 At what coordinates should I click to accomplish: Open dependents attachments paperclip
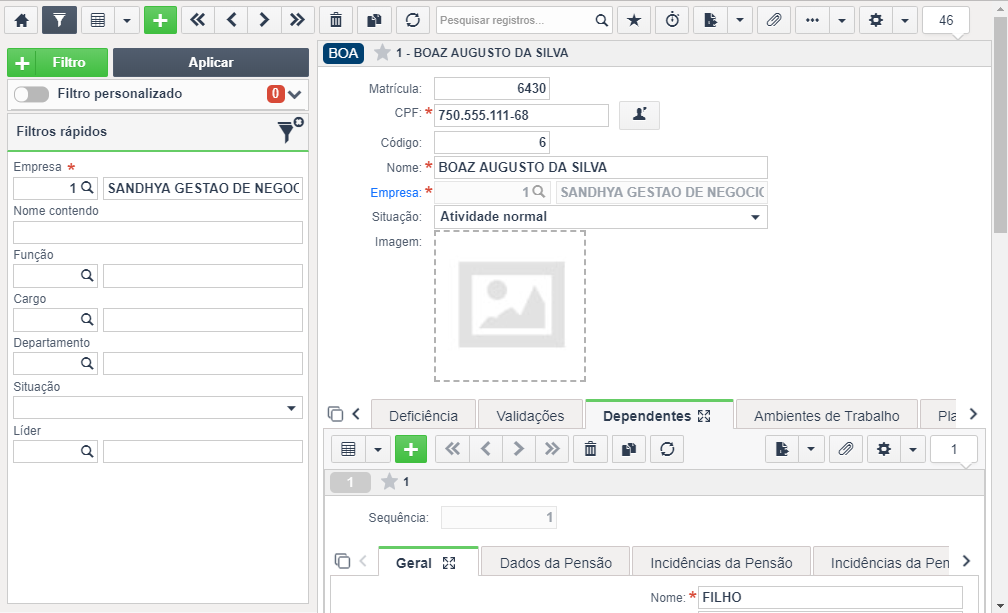[x=846, y=449]
